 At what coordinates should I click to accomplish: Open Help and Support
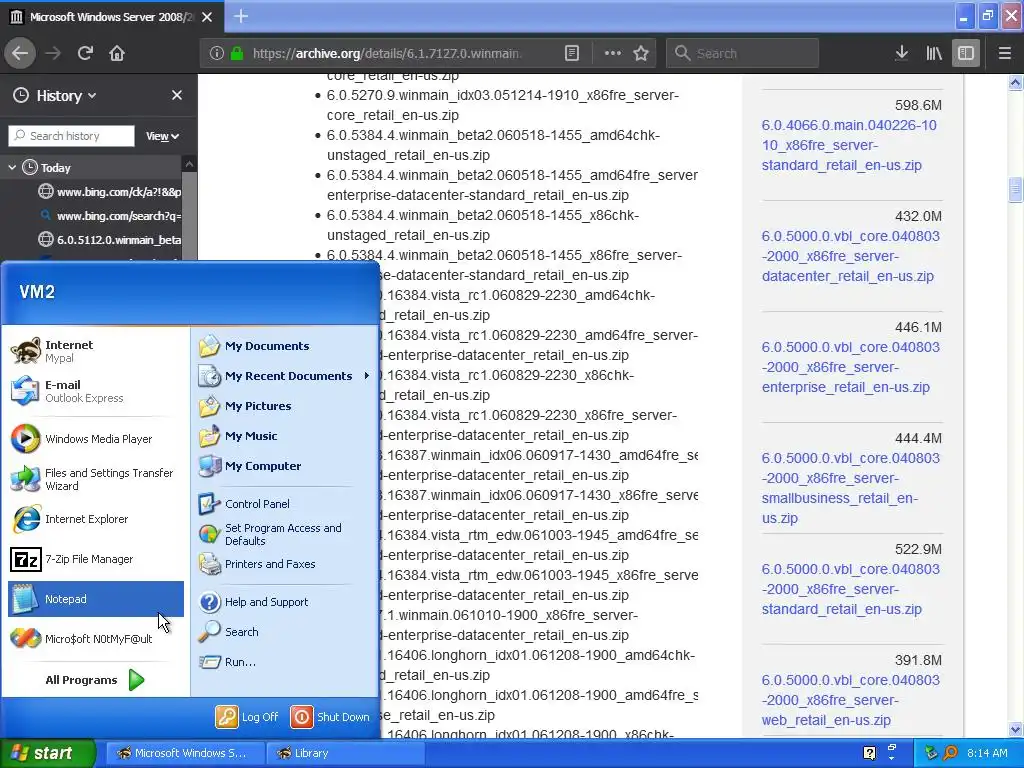click(284, 602)
